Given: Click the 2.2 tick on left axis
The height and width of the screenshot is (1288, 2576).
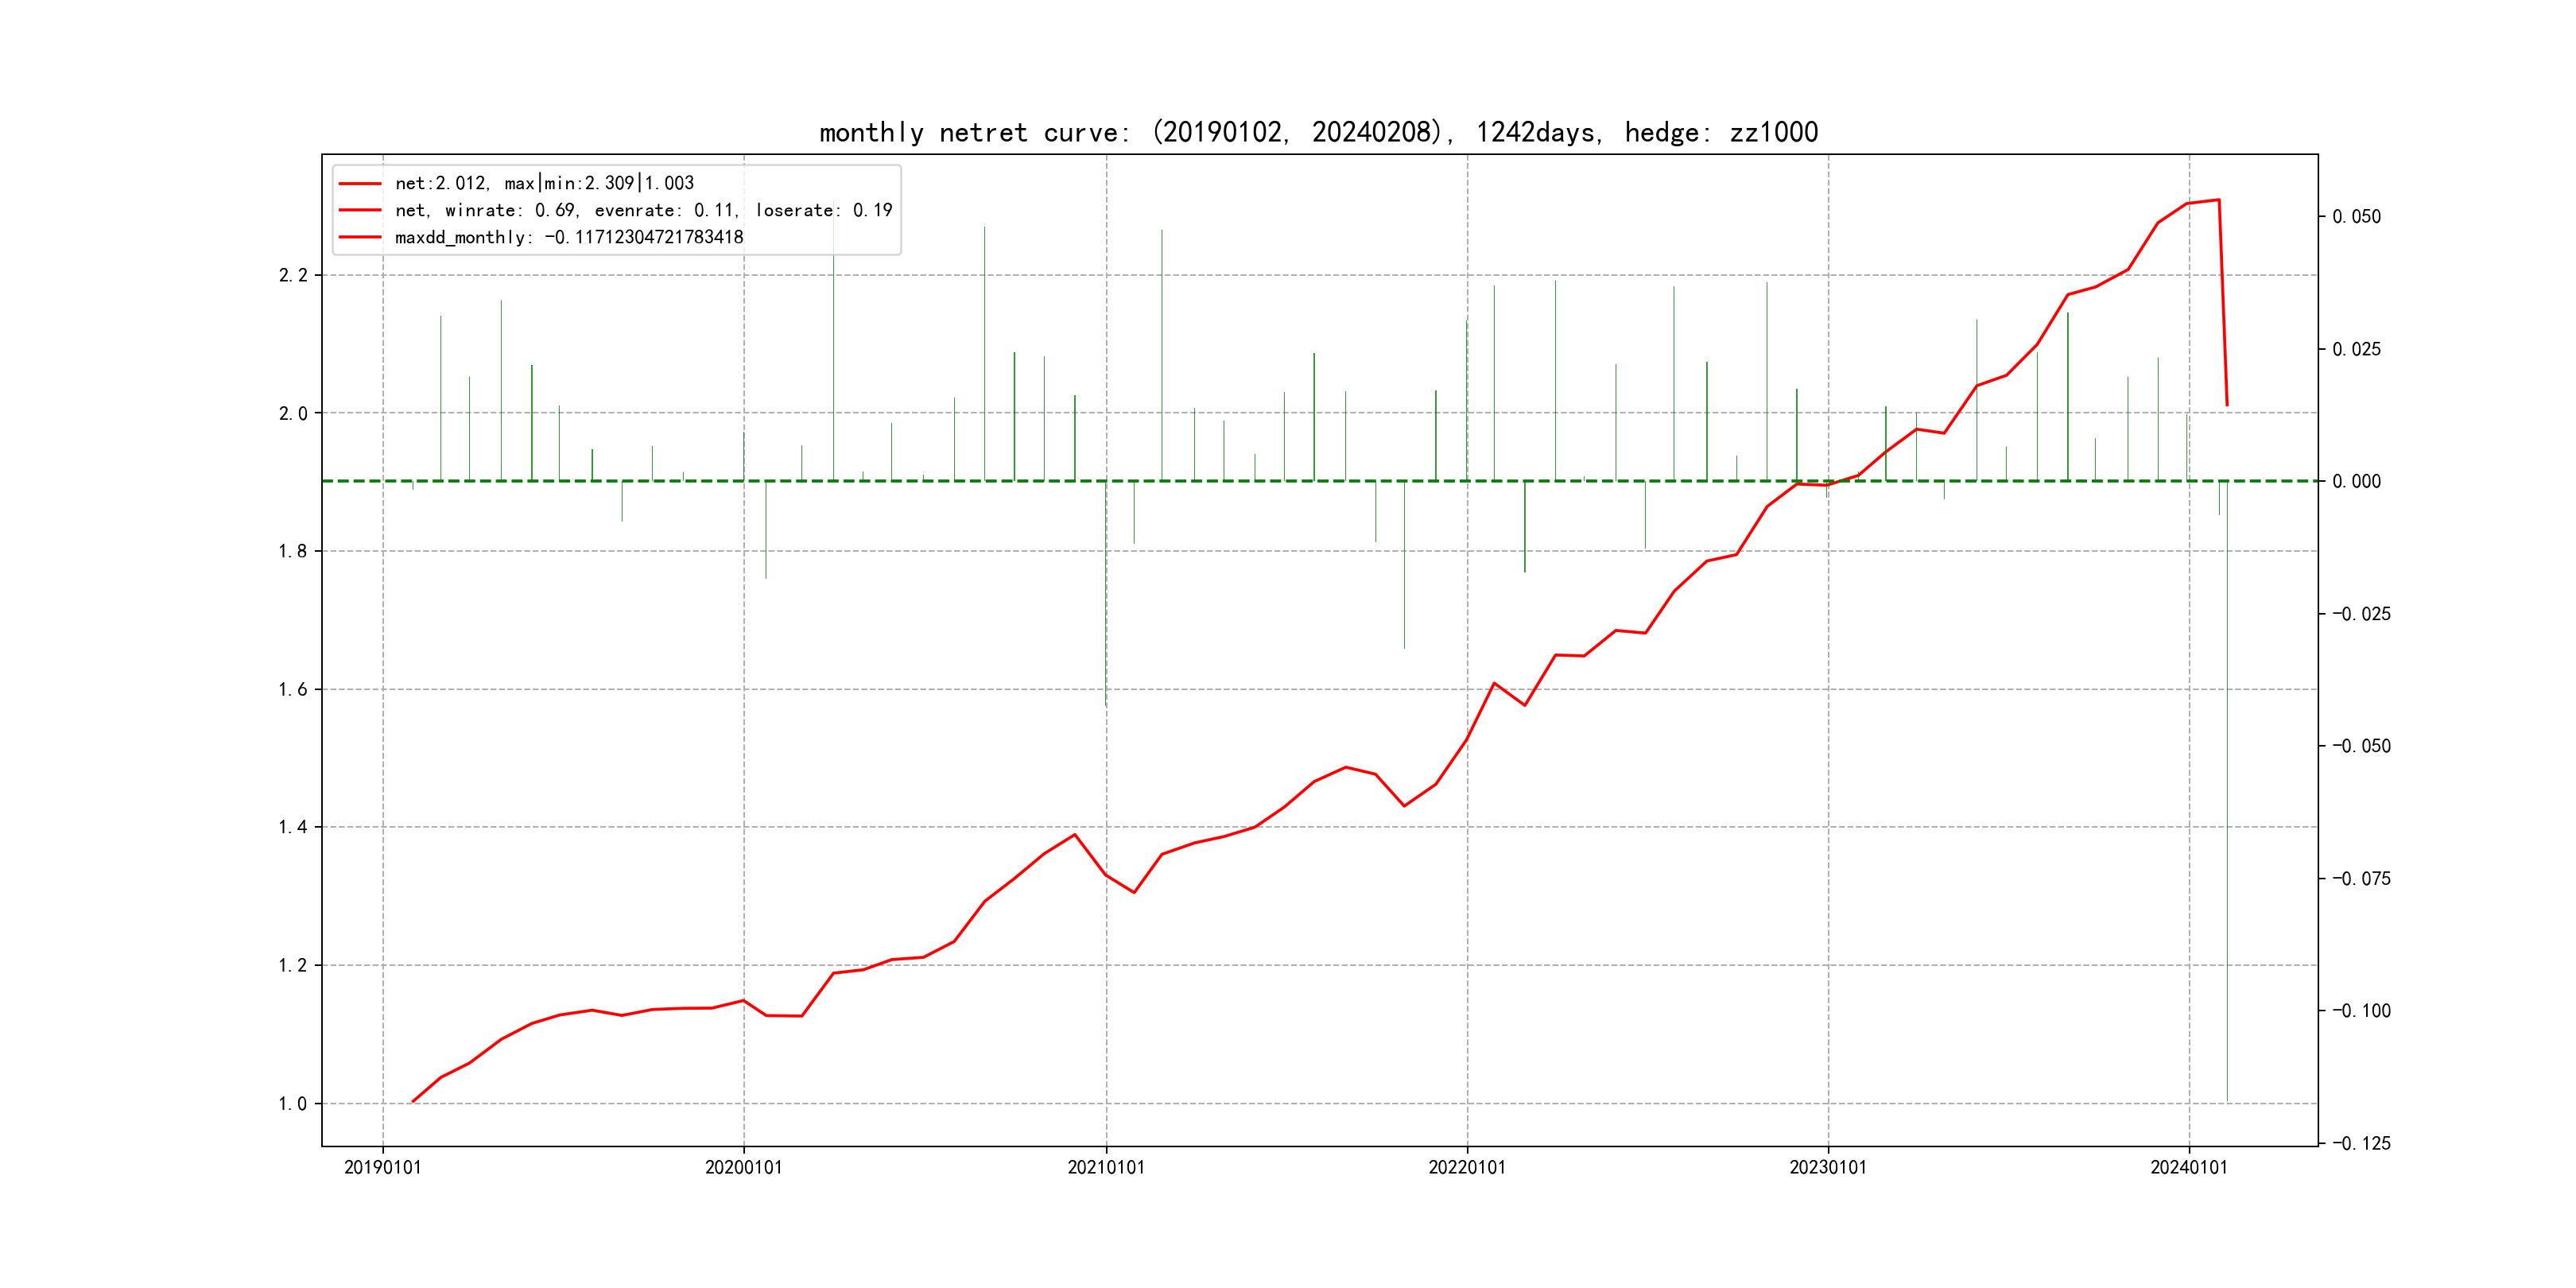Looking at the screenshot, I should 293,275.
